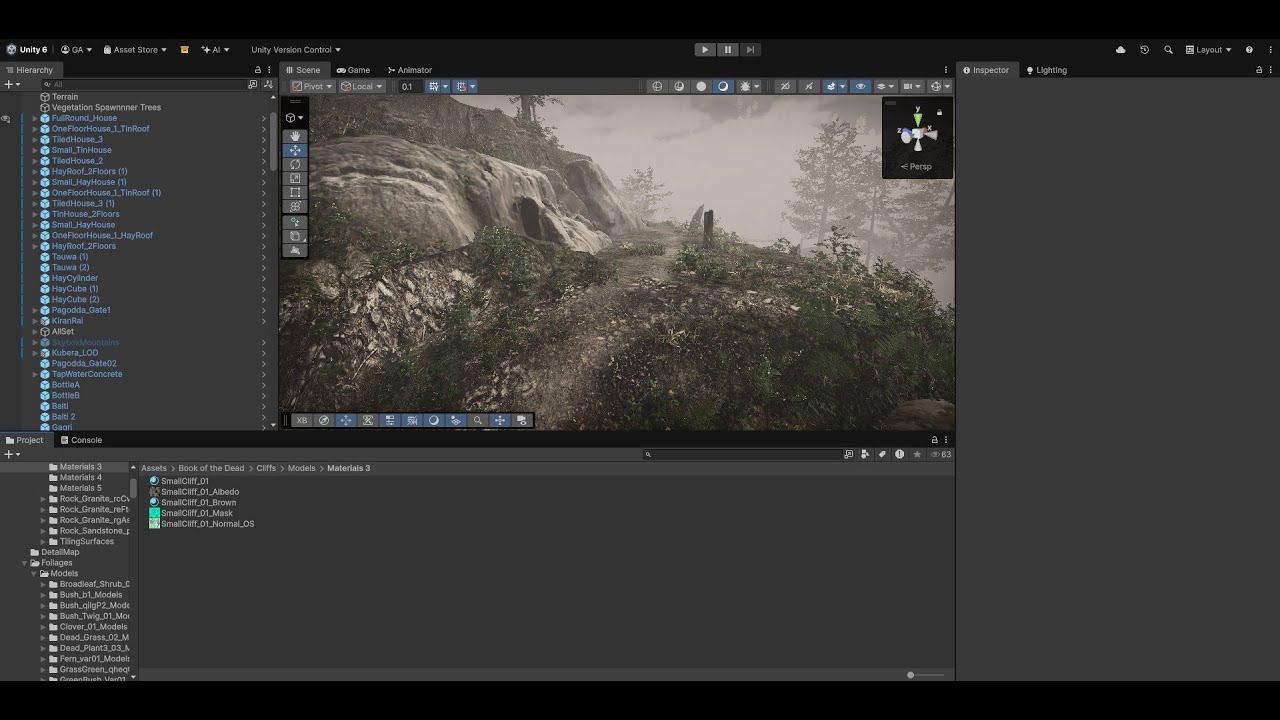The height and width of the screenshot is (720, 1280).
Task: Switch to the Game tab
Action: [353, 70]
